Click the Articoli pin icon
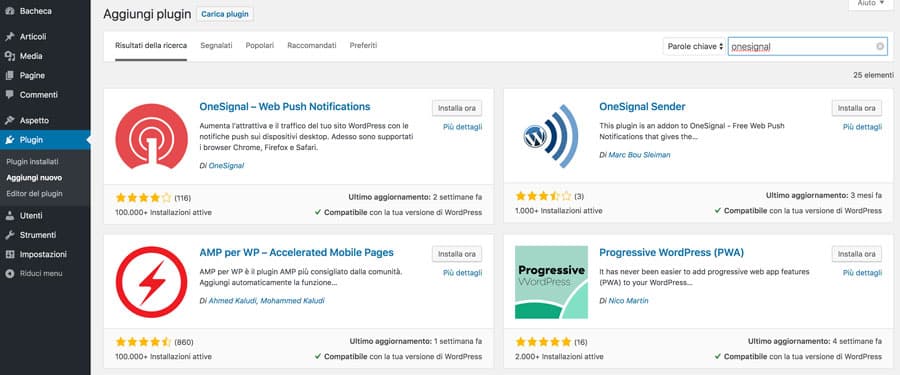This screenshot has width=900, height=375. [x=9, y=37]
